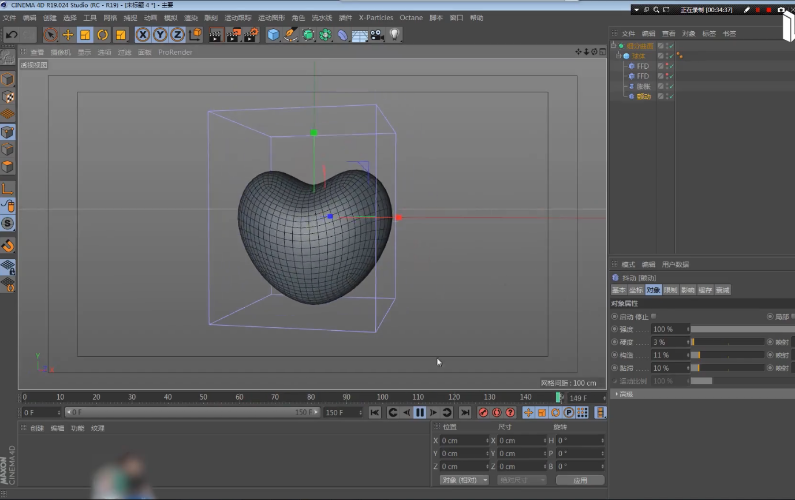Add a Cube primitive from the toolbar
This screenshot has height=500, width=795.
pos(273,34)
